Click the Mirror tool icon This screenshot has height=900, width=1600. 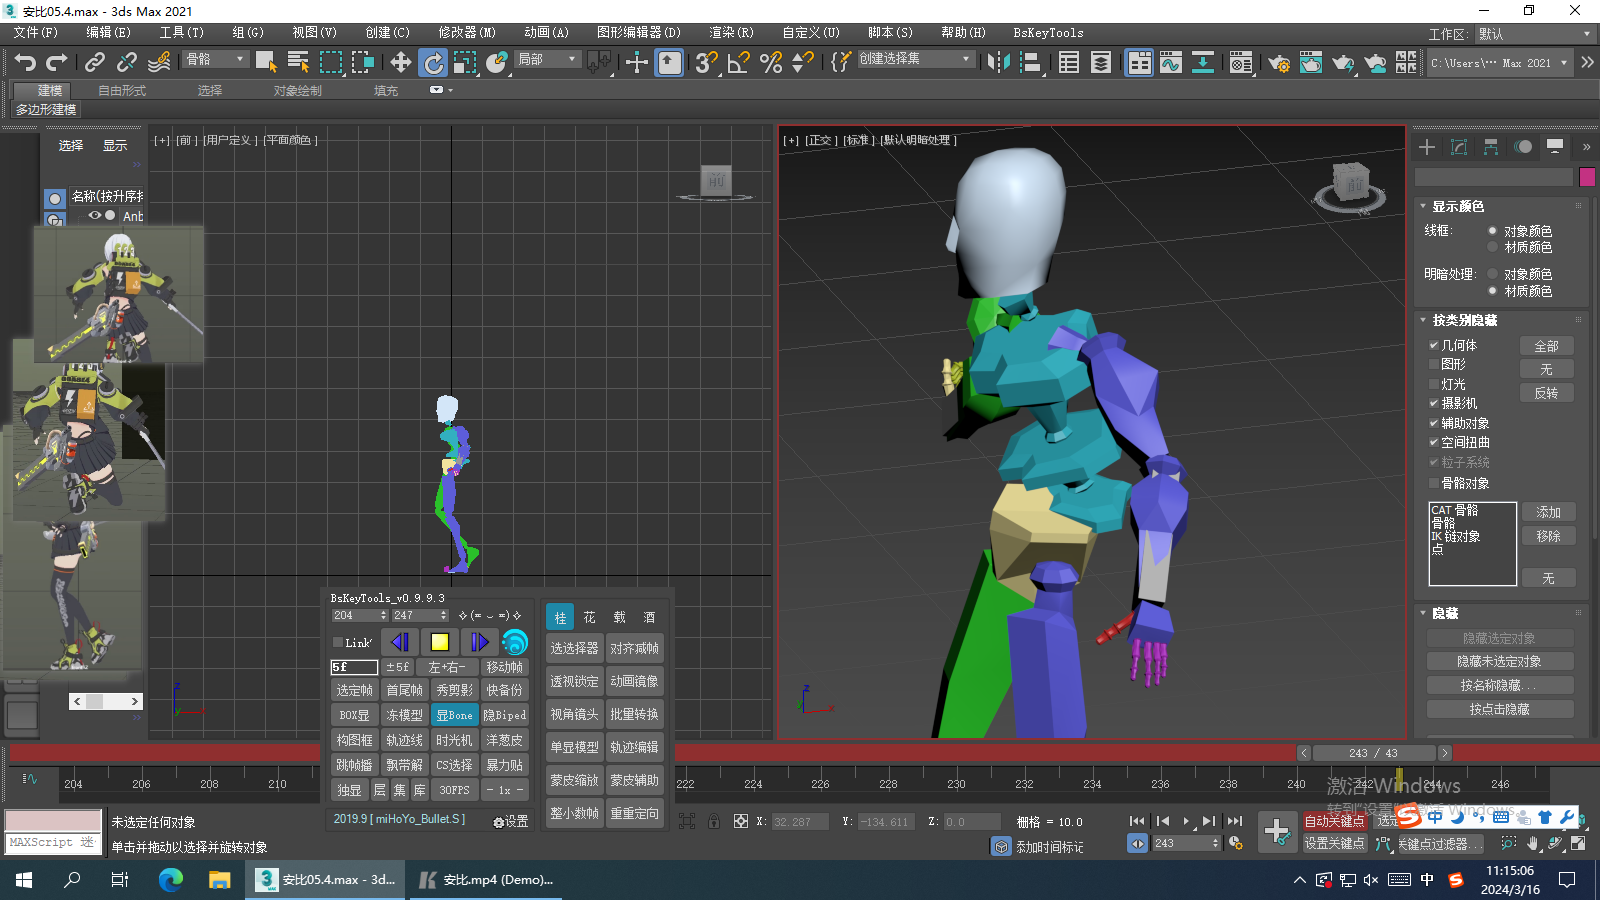998,62
